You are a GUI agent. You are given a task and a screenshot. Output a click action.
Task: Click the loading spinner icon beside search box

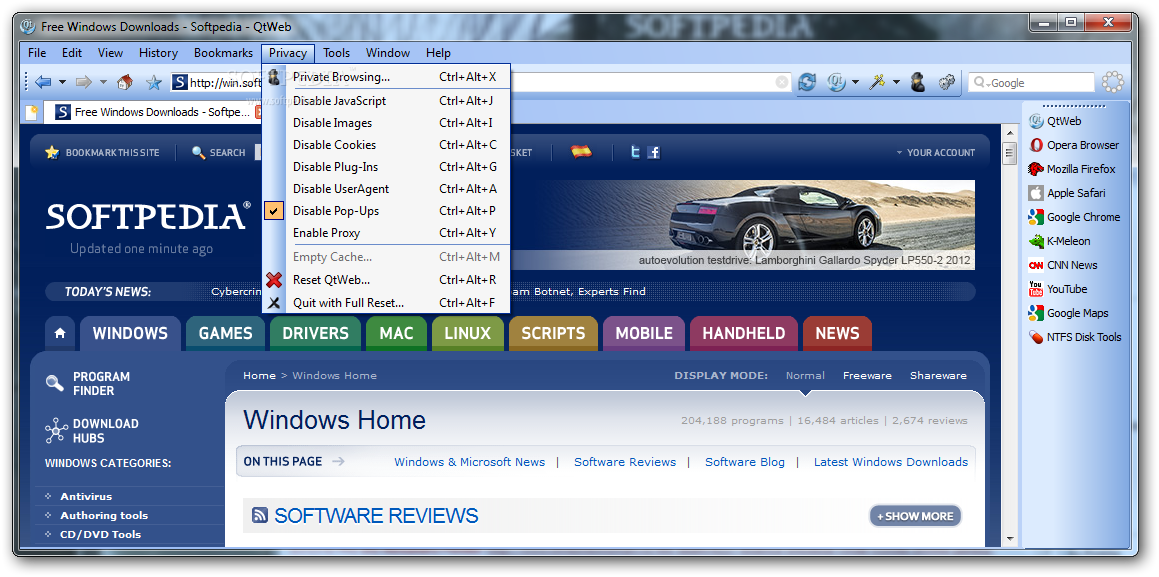pyautogui.click(x=1112, y=82)
